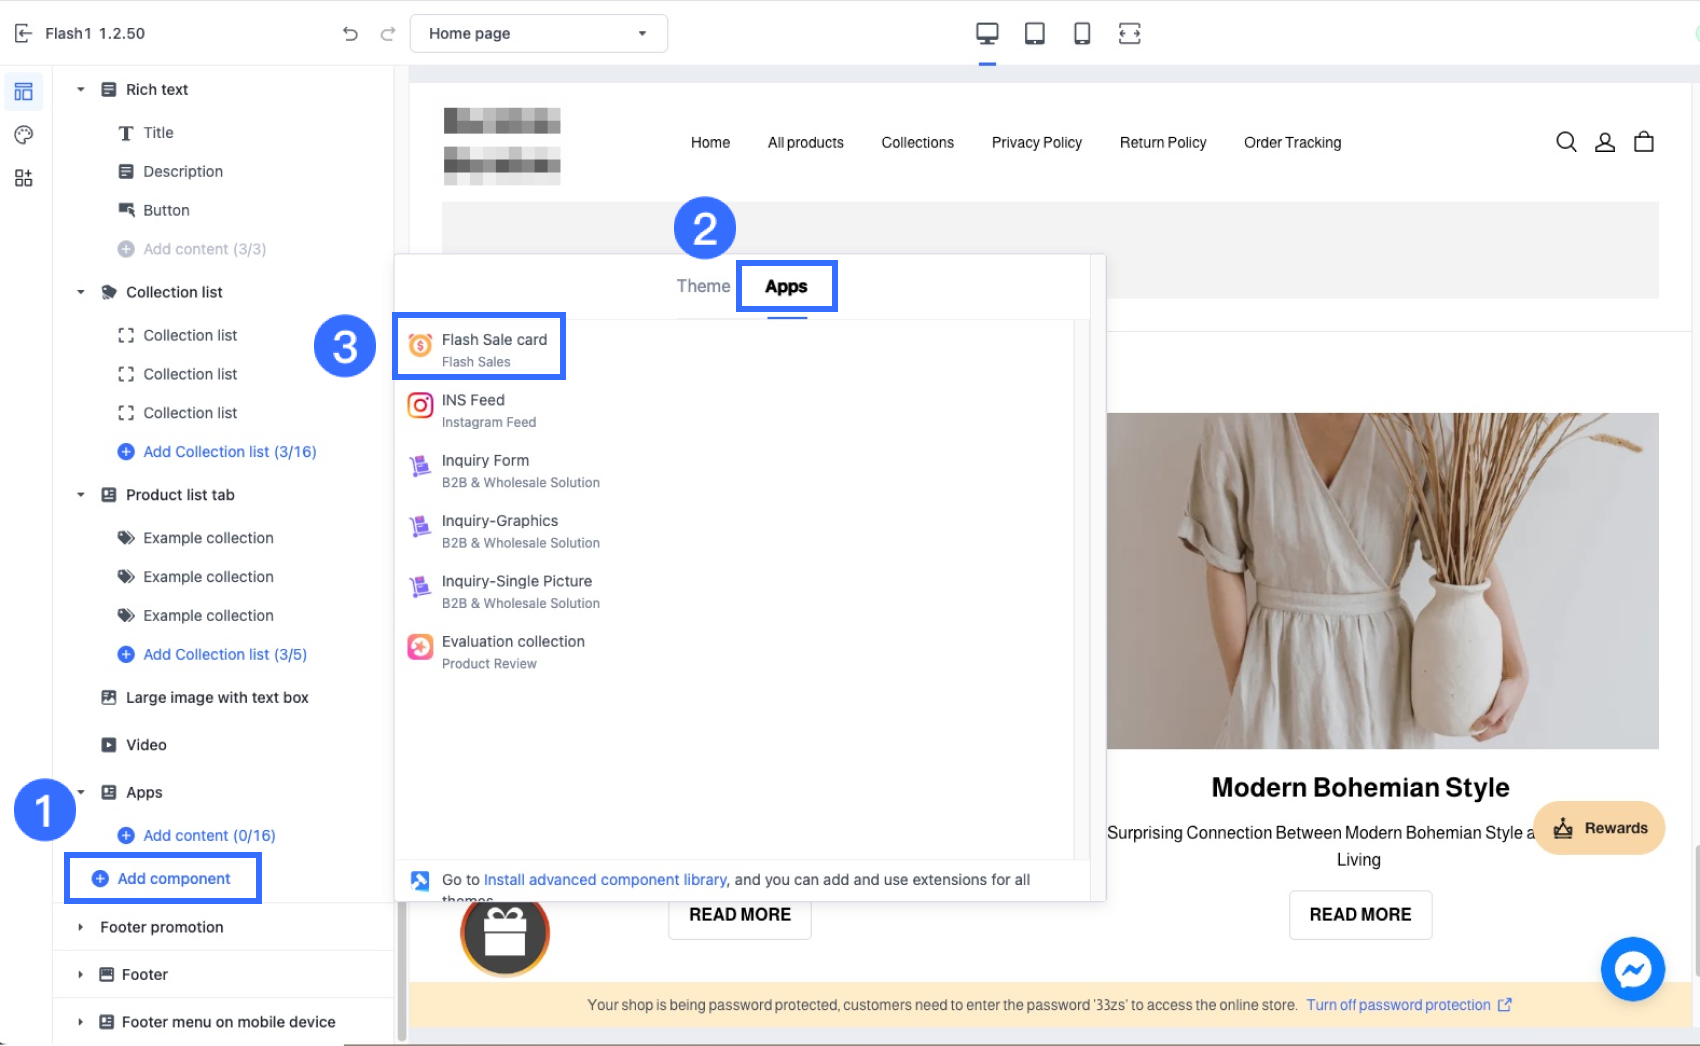Screen dimensions: 1700x1046
Task: Open fullscreen preview mode
Action: click(1129, 34)
